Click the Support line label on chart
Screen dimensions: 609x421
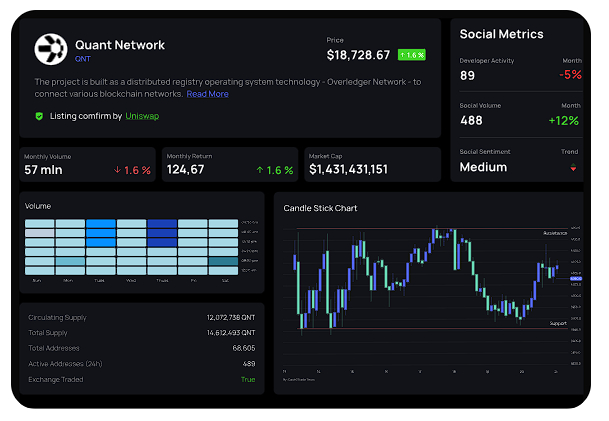point(558,324)
